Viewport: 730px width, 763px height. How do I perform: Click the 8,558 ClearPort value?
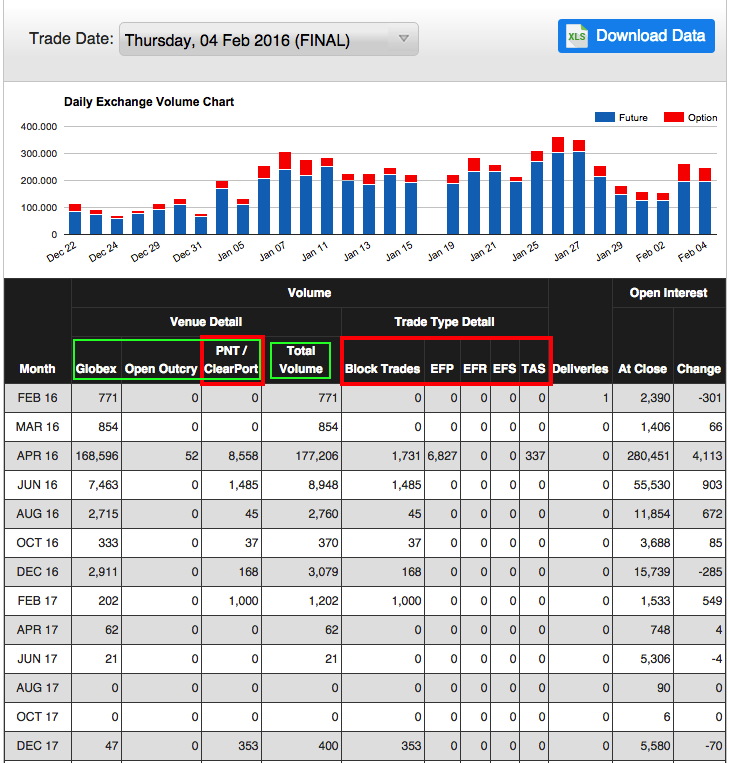coord(243,456)
